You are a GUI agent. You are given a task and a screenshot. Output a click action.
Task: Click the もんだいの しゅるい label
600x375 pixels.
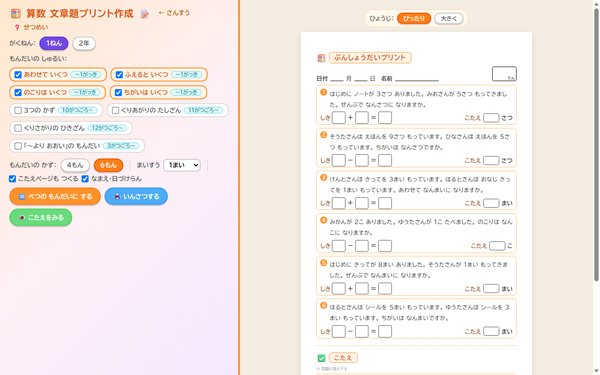pyautogui.click(x=38, y=59)
